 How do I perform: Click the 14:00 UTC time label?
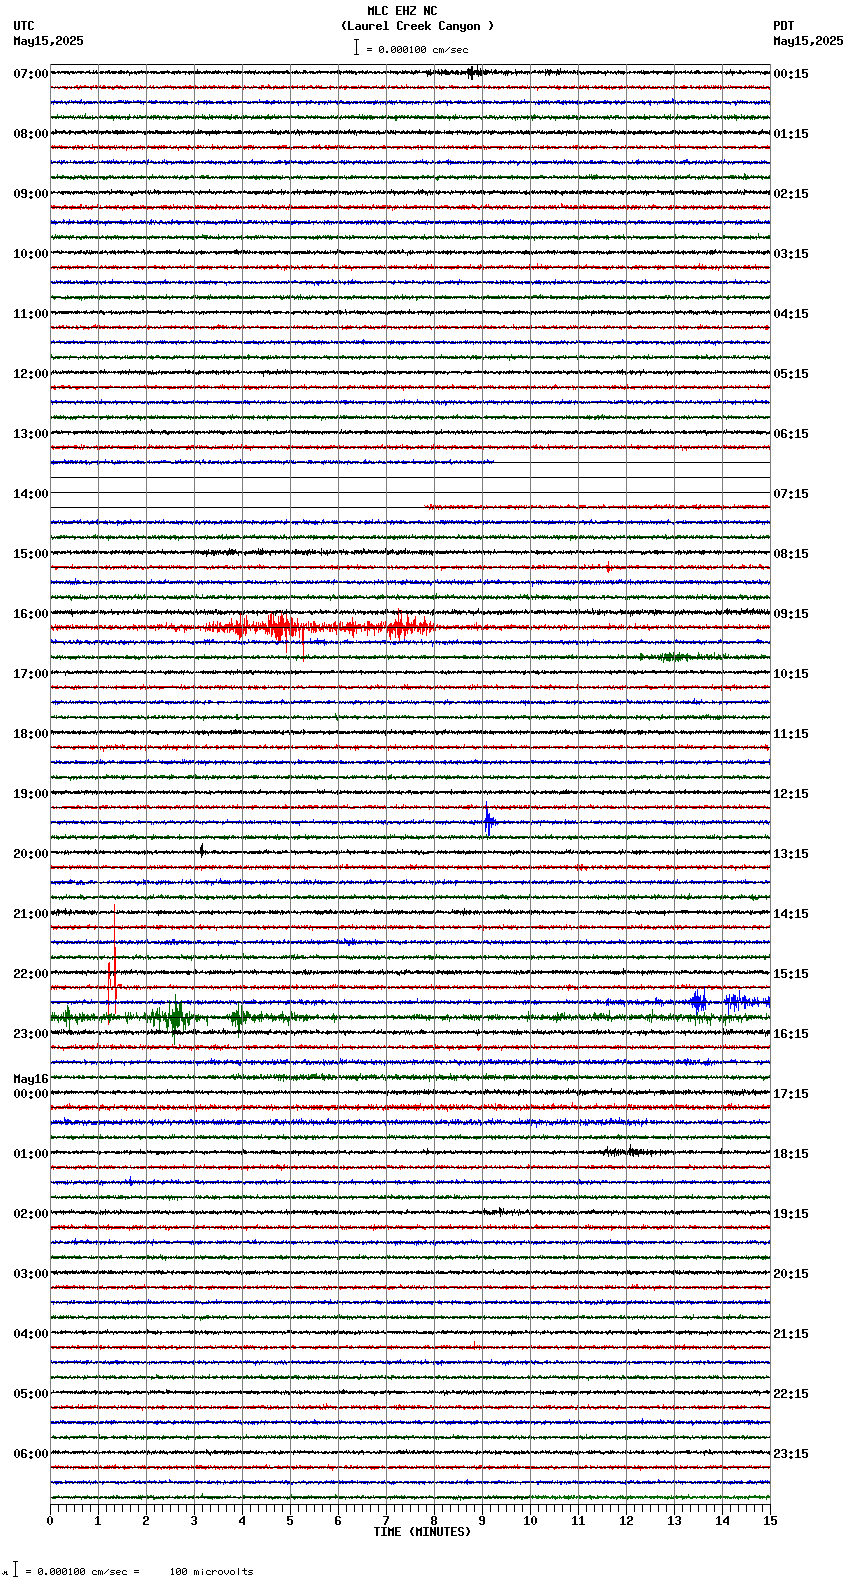(31, 494)
